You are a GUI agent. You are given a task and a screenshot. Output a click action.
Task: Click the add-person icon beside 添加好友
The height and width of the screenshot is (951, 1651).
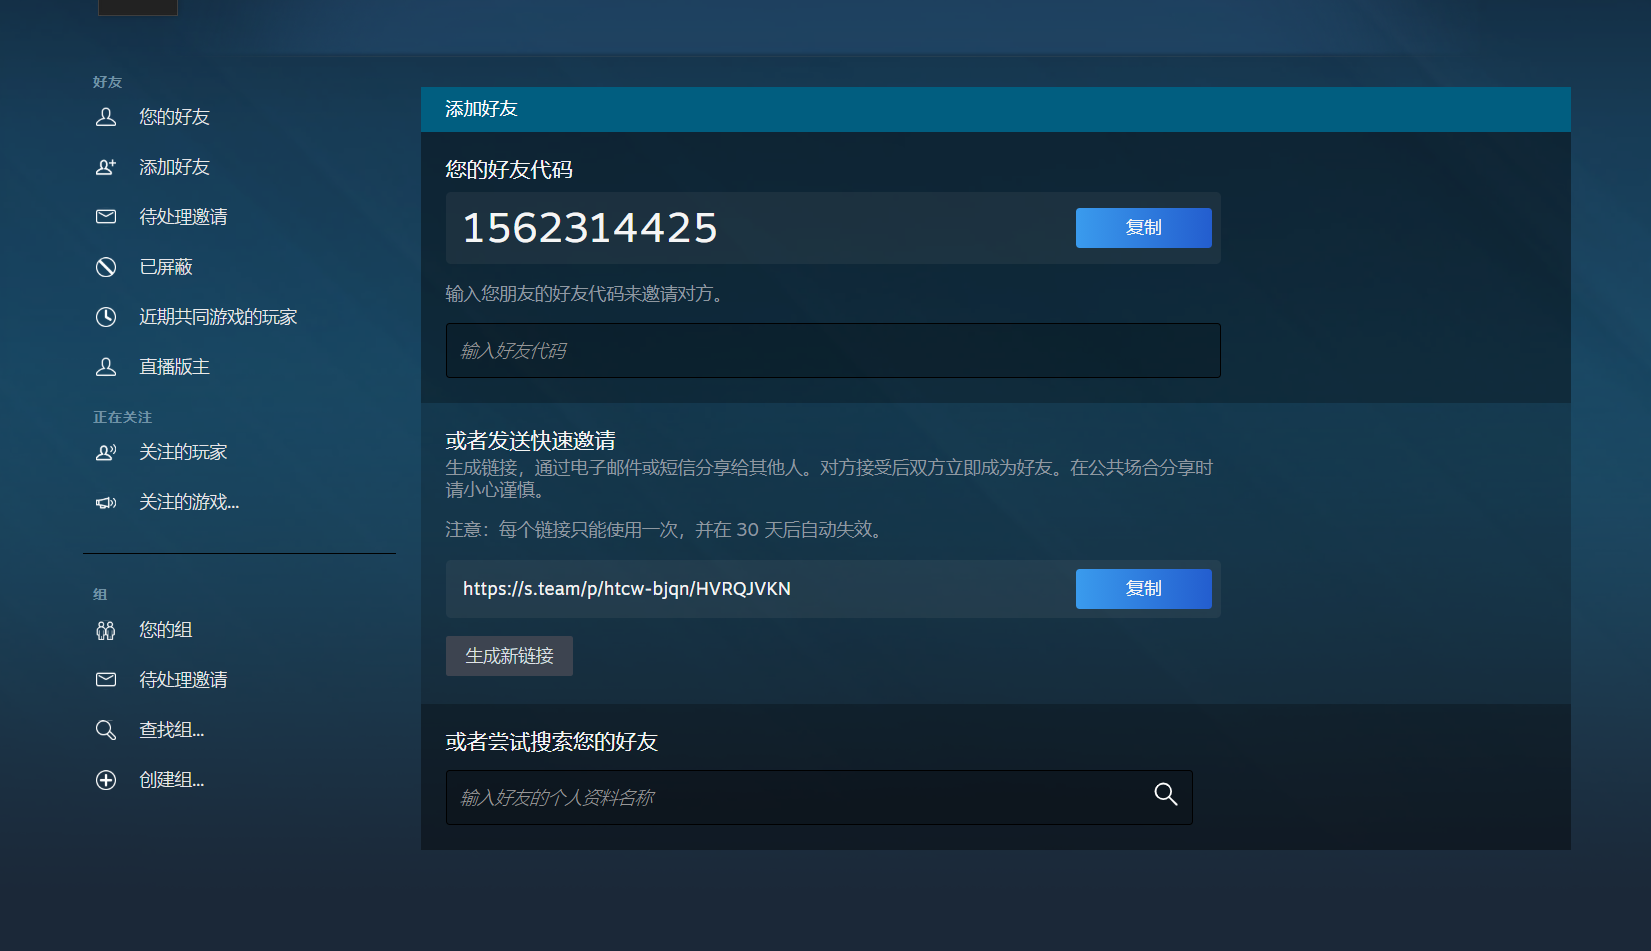pos(106,167)
